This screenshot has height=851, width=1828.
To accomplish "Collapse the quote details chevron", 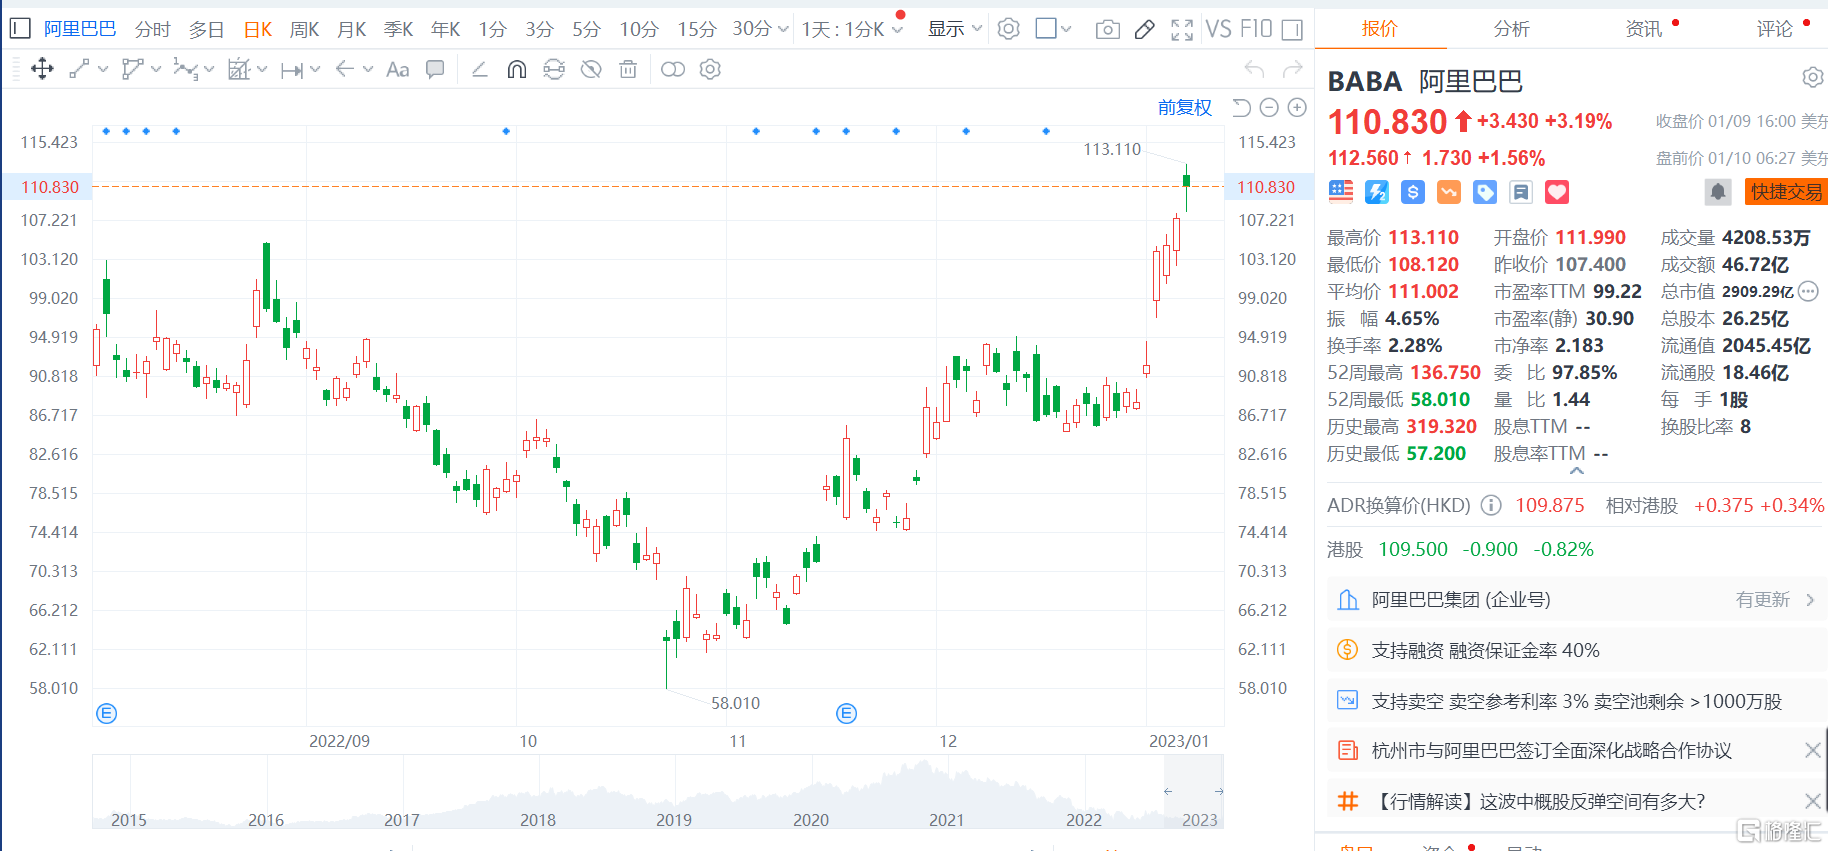I will click(x=1577, y=471).
